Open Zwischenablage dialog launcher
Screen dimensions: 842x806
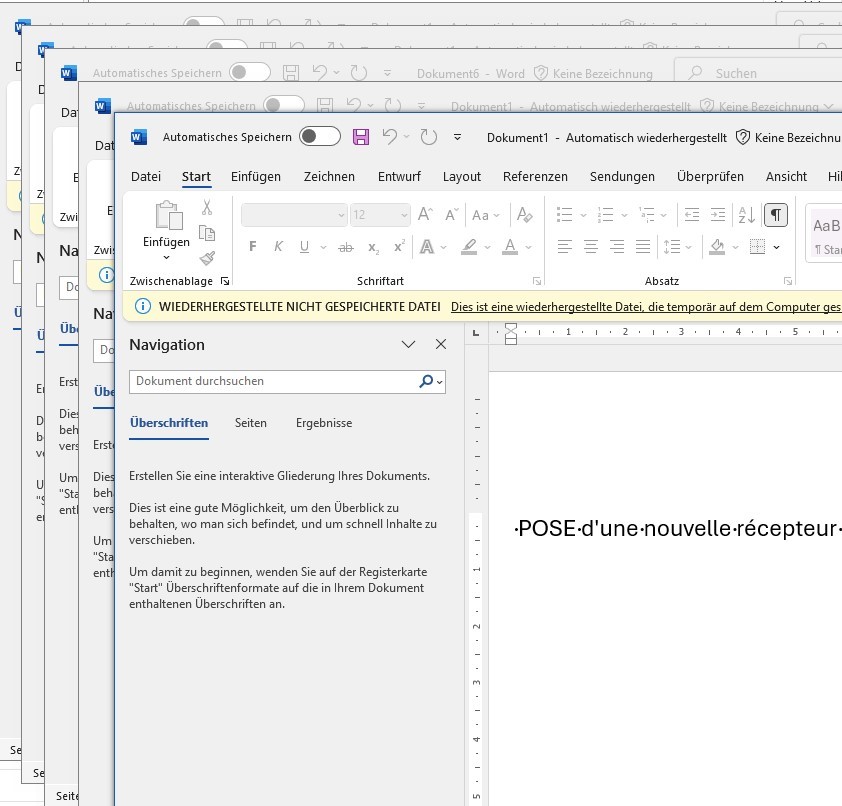click(225, 281)
